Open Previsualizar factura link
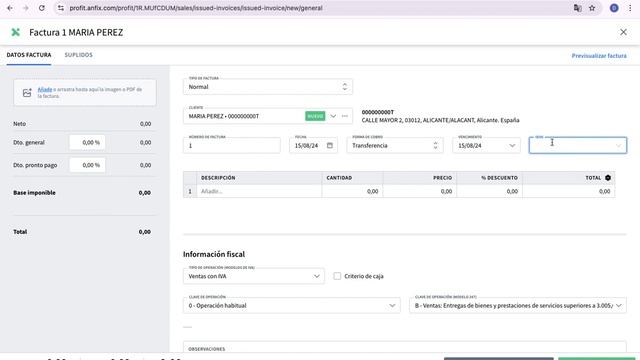The width and height of the screenshot is (640, 360). tap(599, 56)
